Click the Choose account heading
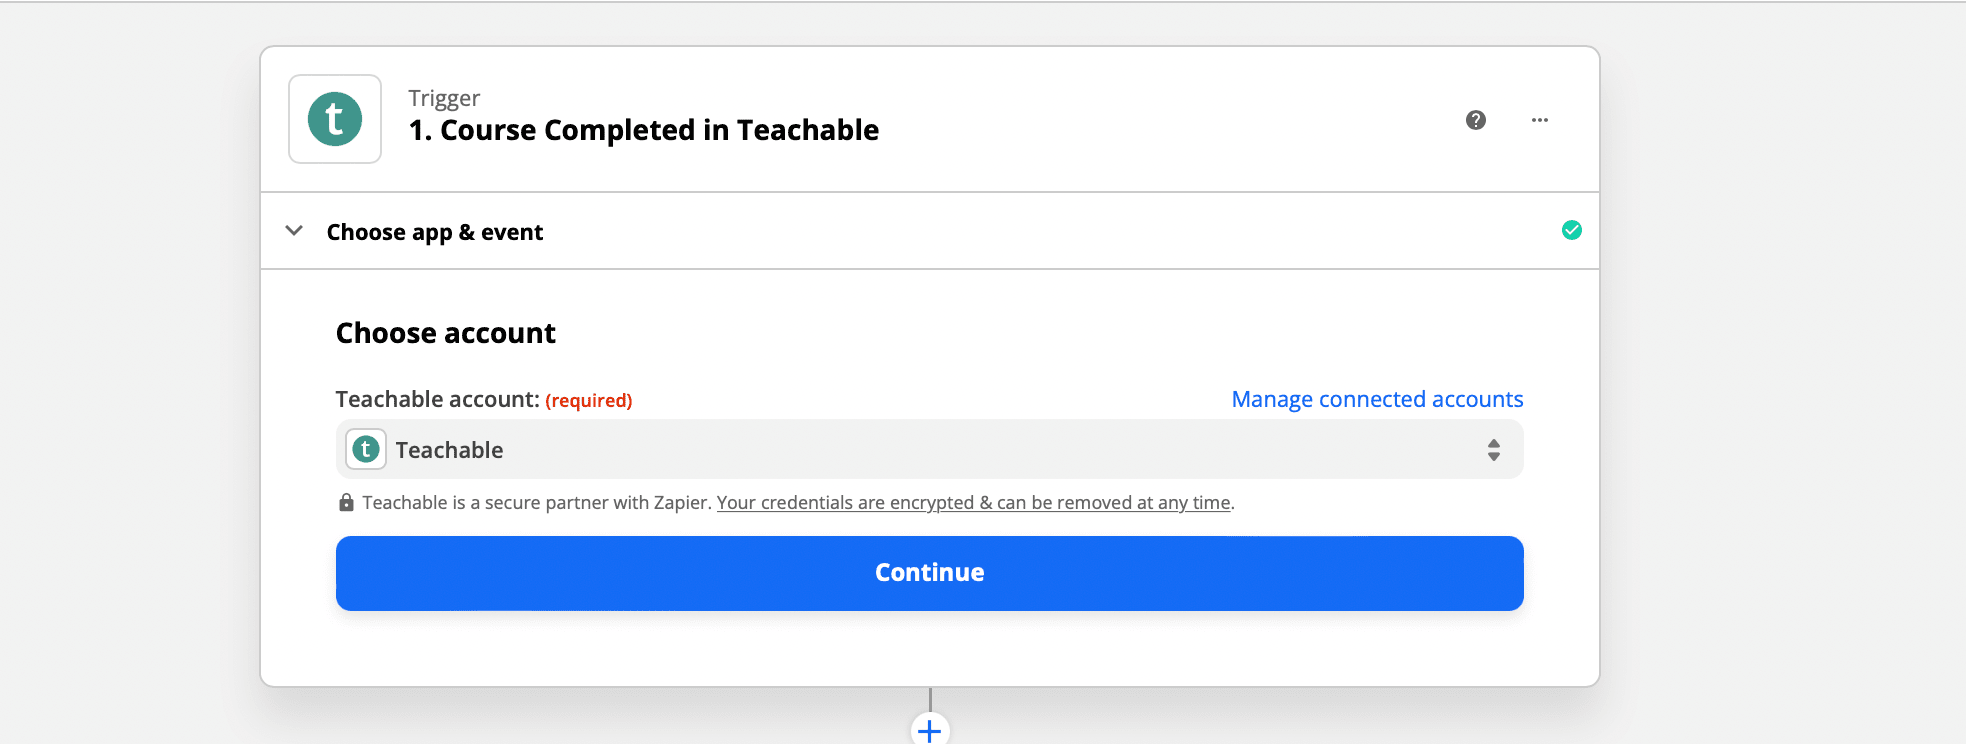Viewport: 1966px width, 744px height. (x=445, y=333)
